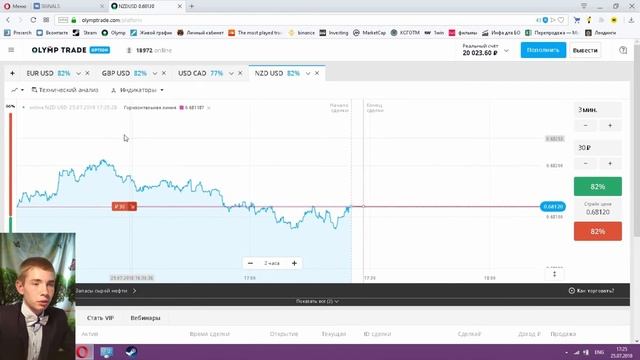Open the Индикаторы dropdown
This screenshot has height=360, width=640.
coord(138,90)
